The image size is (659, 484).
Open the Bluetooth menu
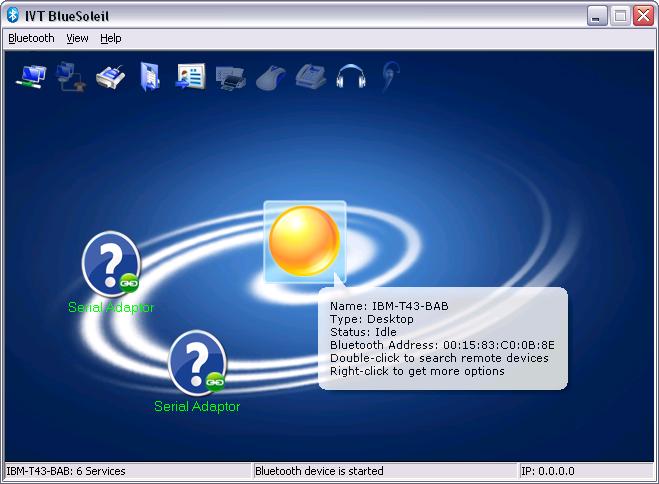(x=31, y=38)
